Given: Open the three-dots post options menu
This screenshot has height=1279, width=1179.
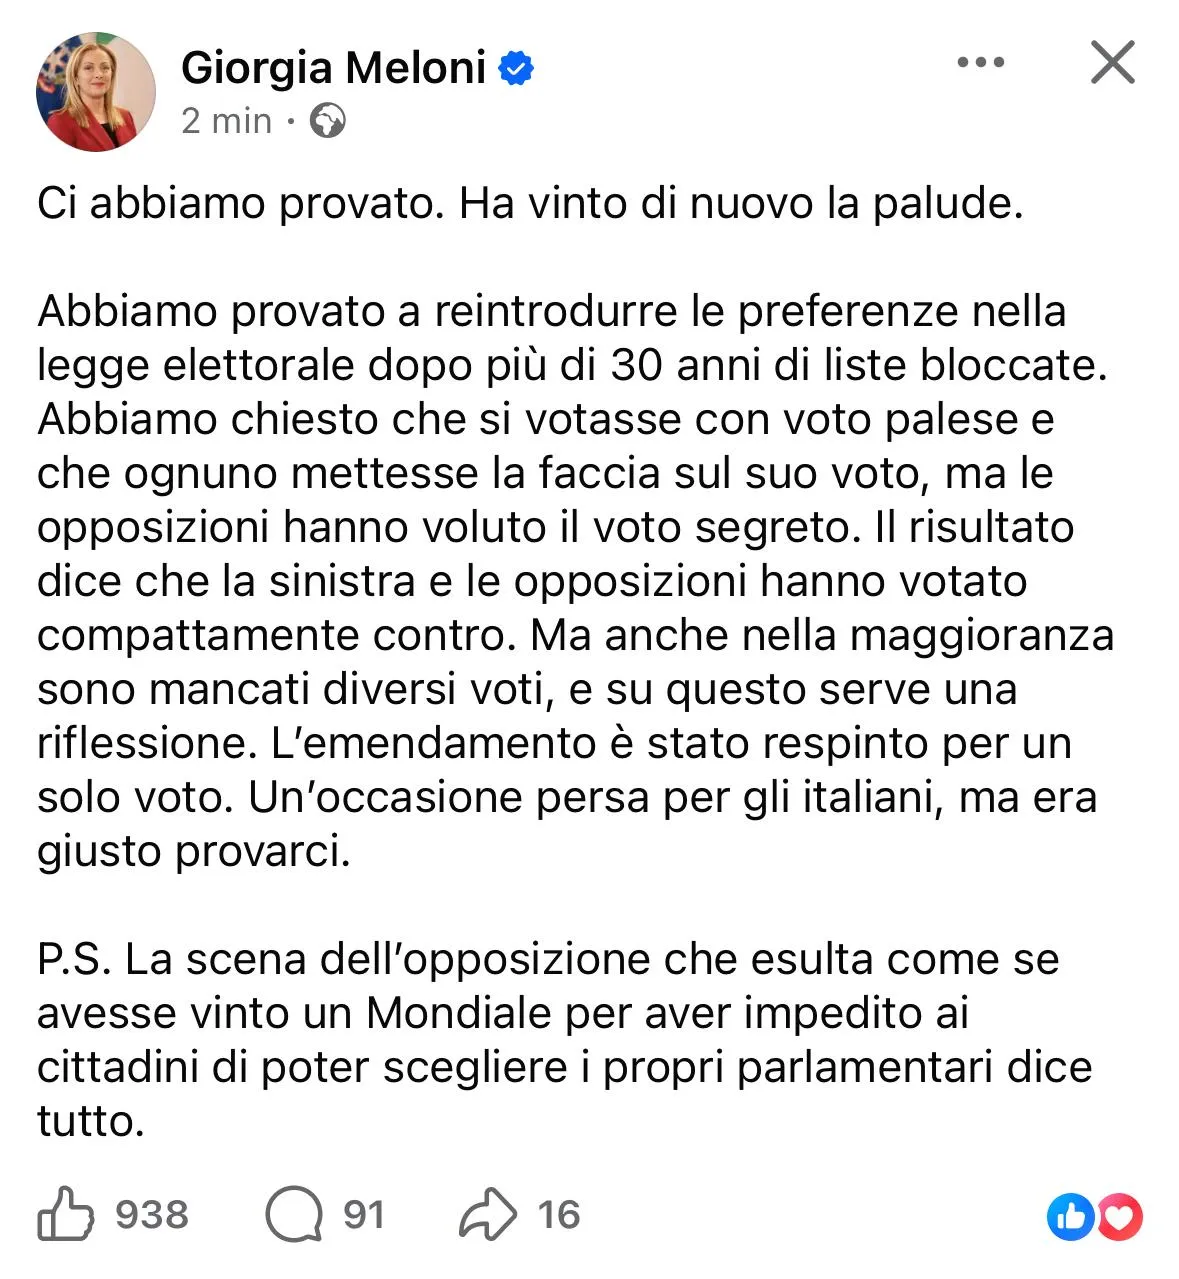Looking at the screenshot, I should (980, 62).
